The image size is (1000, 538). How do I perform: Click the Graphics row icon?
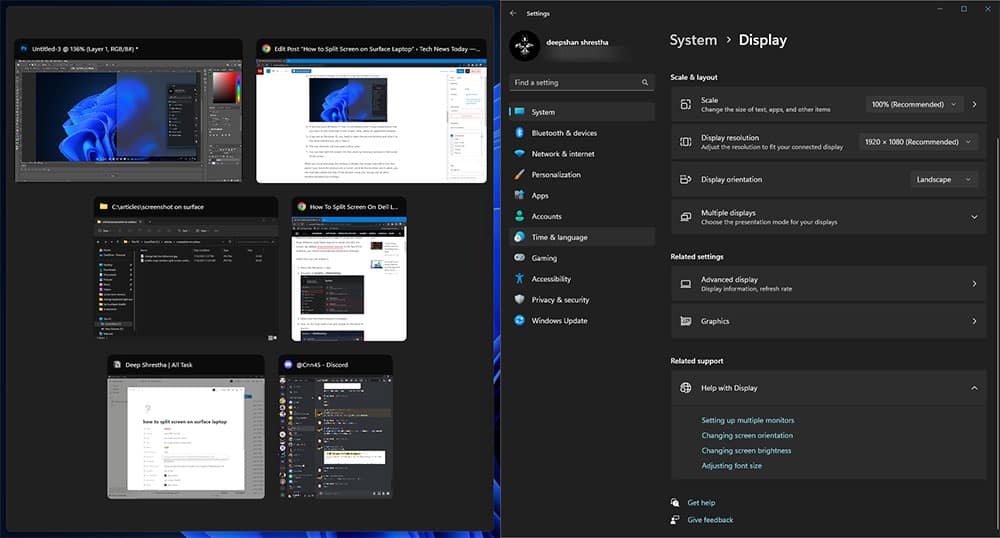click(x=686, y=321)
